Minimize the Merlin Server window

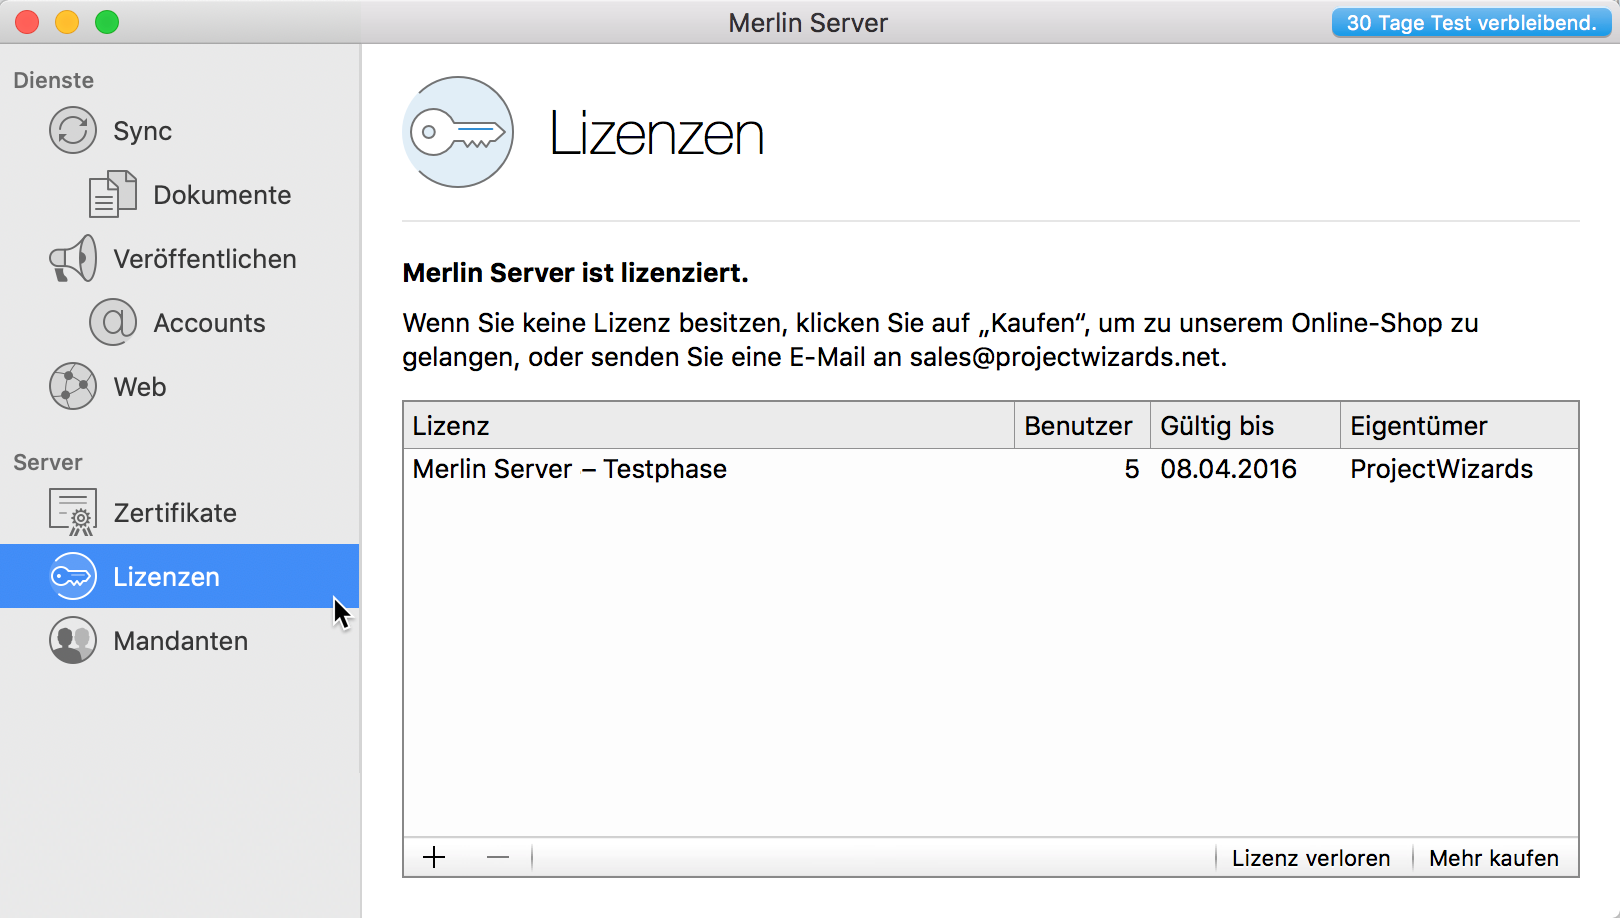[67, 22]
